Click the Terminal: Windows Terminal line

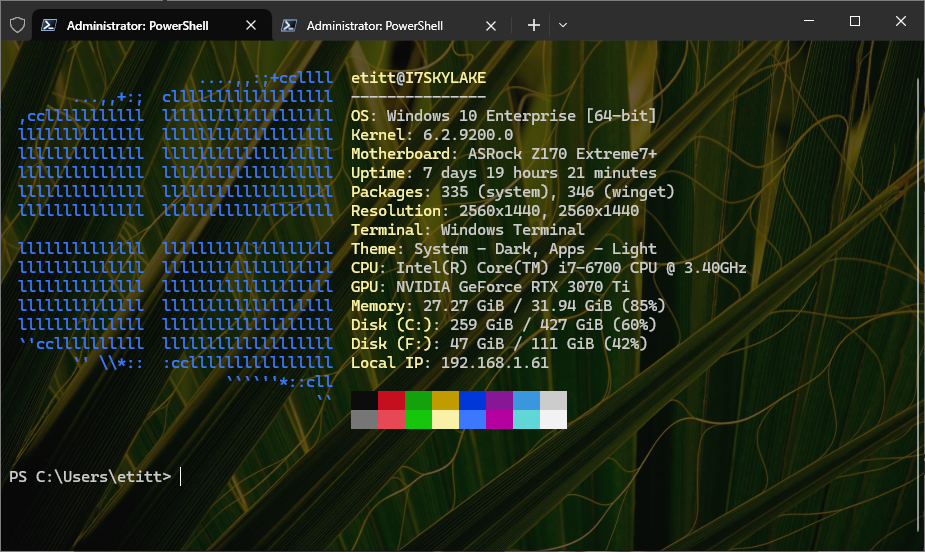coord(468,229)
